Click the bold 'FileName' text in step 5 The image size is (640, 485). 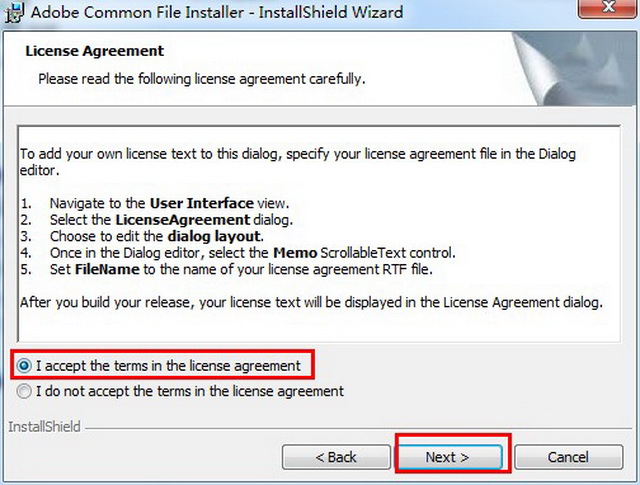(x=96, y=271)
